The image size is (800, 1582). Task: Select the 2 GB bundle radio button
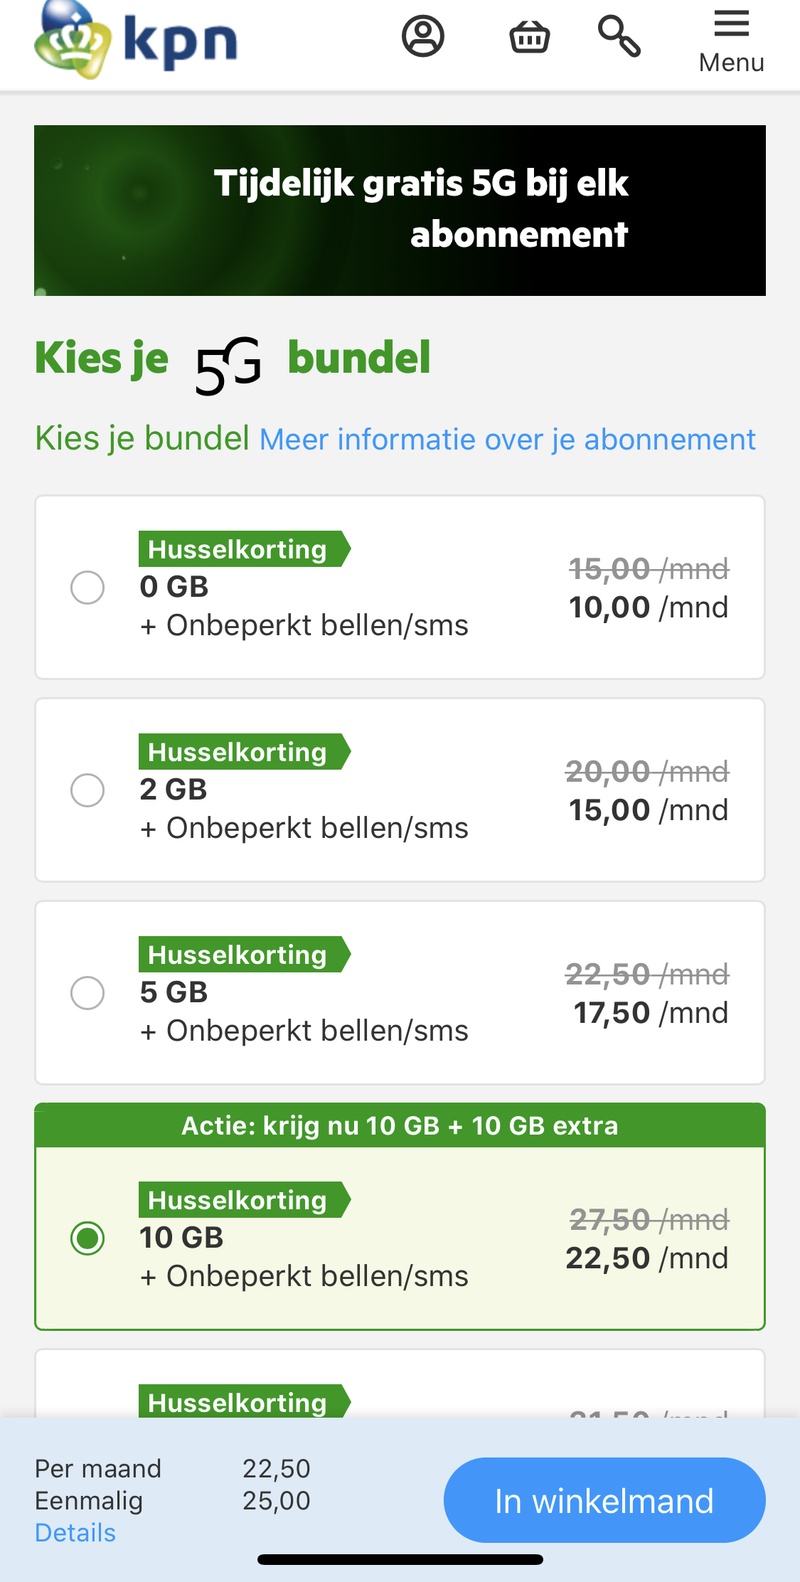88,790
